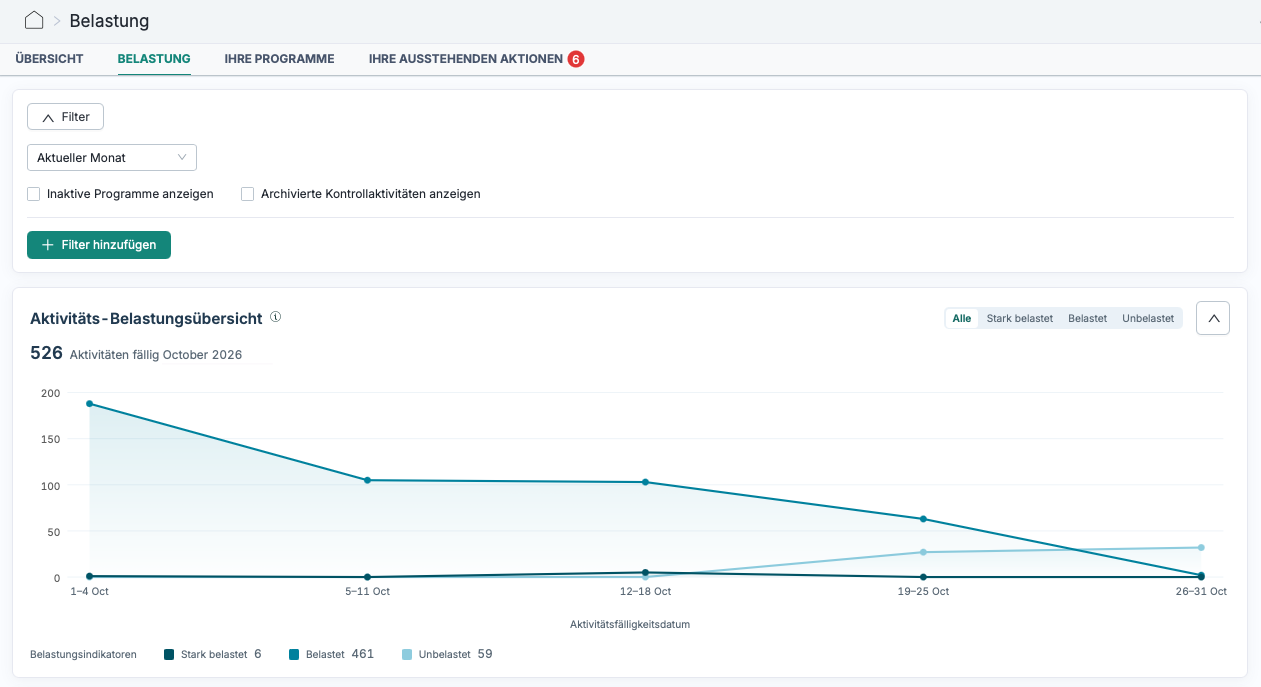Viewport: 1261px width, 687px height.
Task: Click the 26–31 Oct axis label
Action: pos(1201,592)
